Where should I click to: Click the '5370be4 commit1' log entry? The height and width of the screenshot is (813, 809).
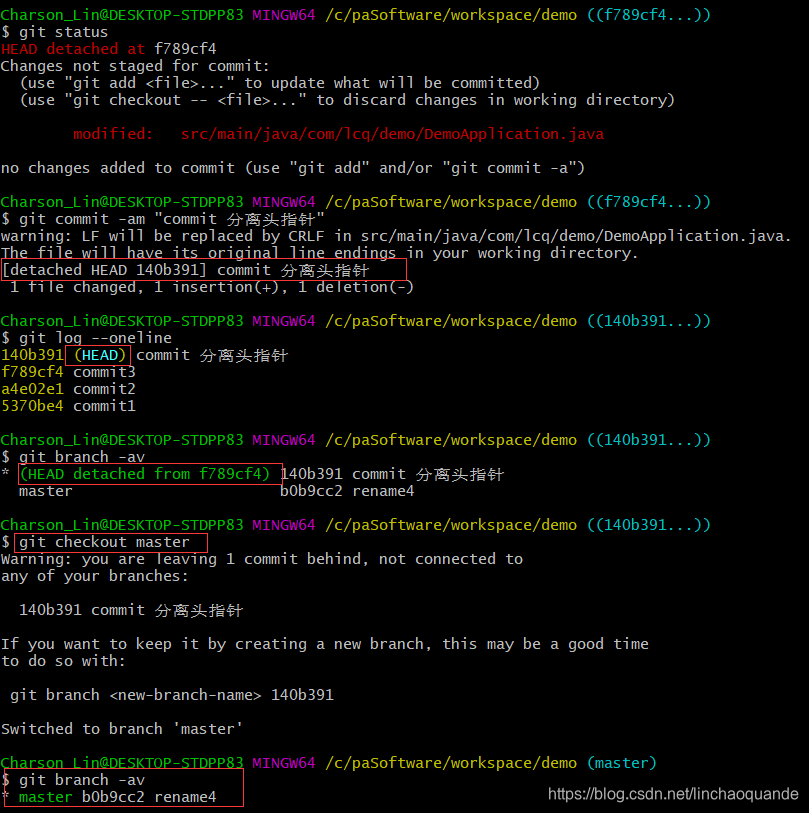pyautogui.click(x=68, y=406)
